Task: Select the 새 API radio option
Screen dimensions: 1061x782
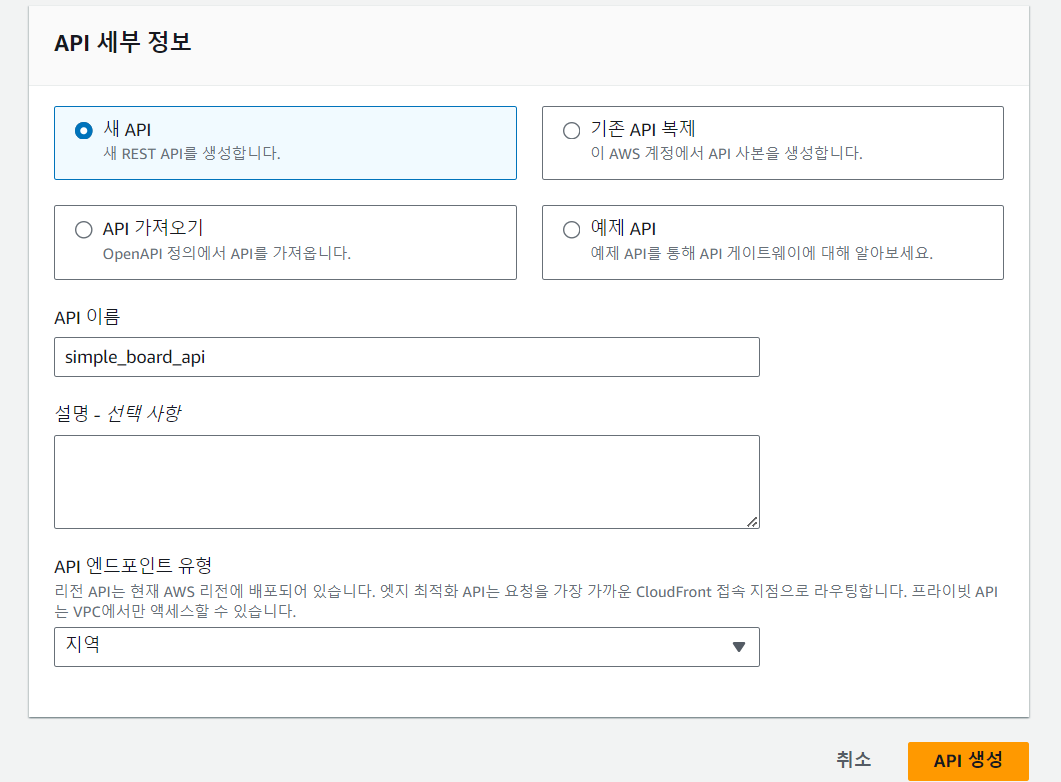Action: (x=84, y=130)
